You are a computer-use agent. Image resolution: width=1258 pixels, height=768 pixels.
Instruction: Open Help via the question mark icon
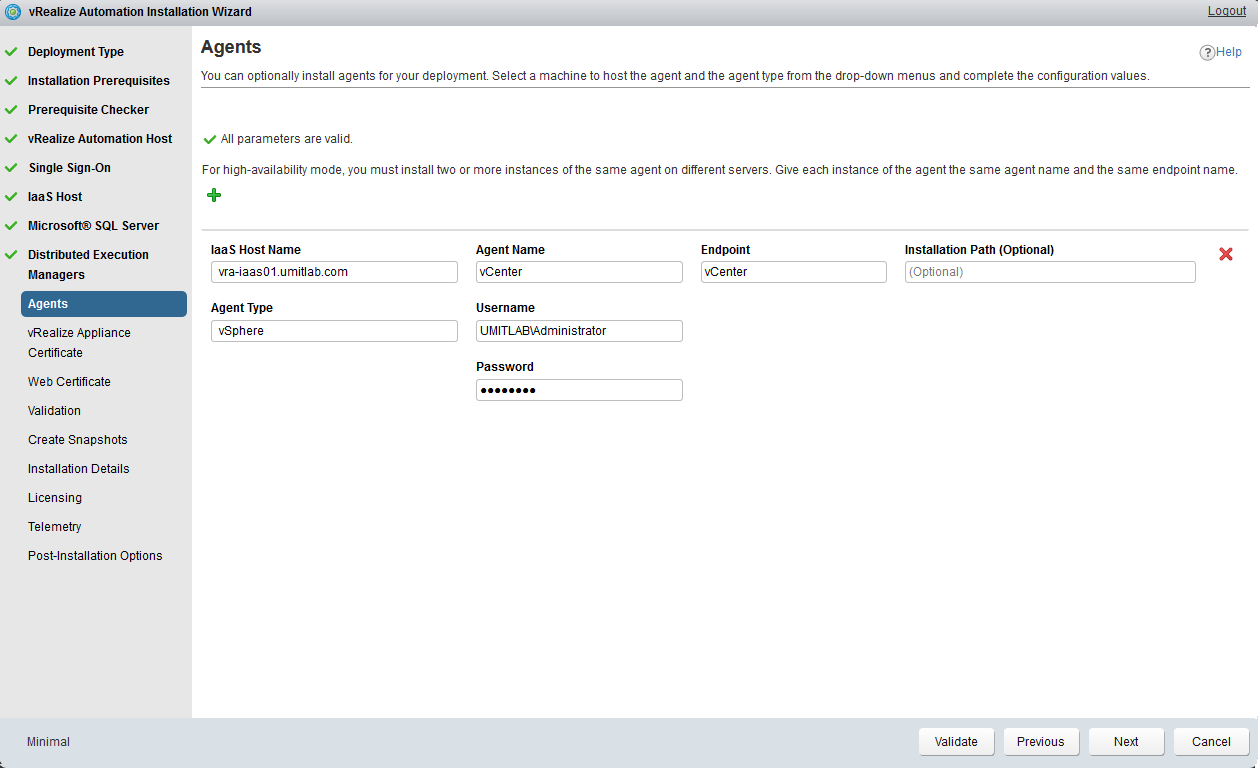tap(1207, 52)
